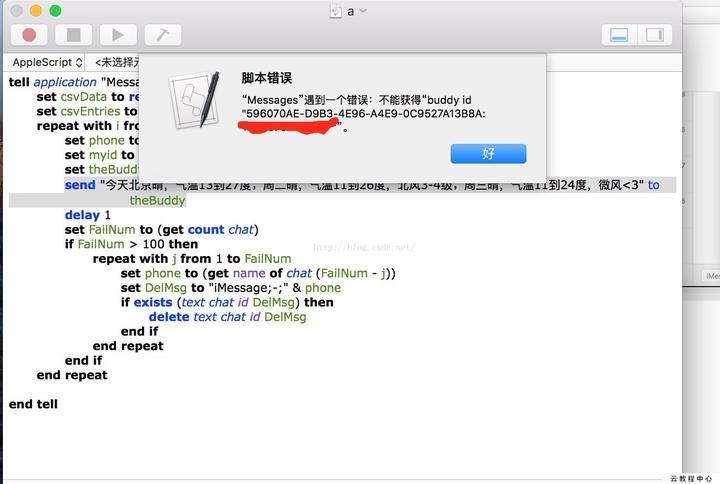Click the document proxy icon in title bar
The width and height of the screenshot is (720, 484).
336,11
